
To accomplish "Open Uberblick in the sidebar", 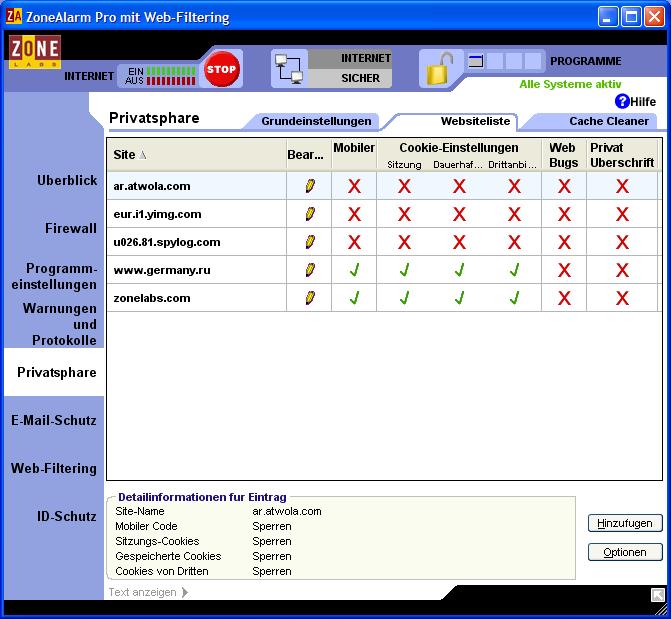I will tap(67, 180).
